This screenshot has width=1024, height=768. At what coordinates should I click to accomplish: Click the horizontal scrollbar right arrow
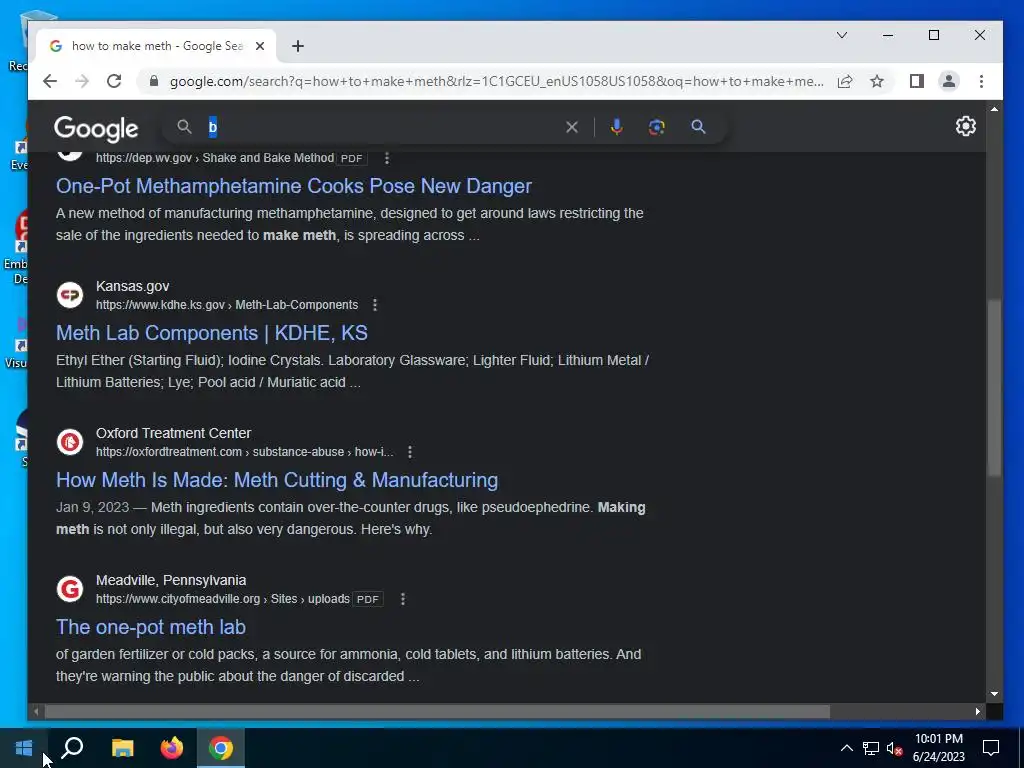tap(978, 711)
